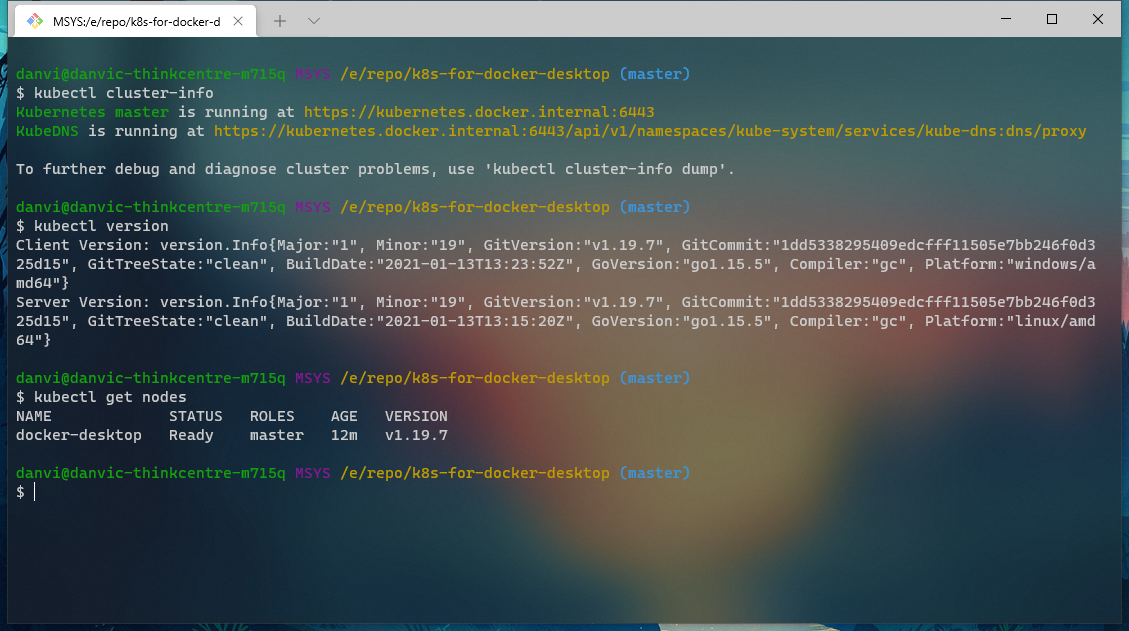Image resolution: width=1129 pixels, height=631 pixels.
Task: Click BuildDate "2021-01-13T13:23:52Z" text
Action: 429,264
